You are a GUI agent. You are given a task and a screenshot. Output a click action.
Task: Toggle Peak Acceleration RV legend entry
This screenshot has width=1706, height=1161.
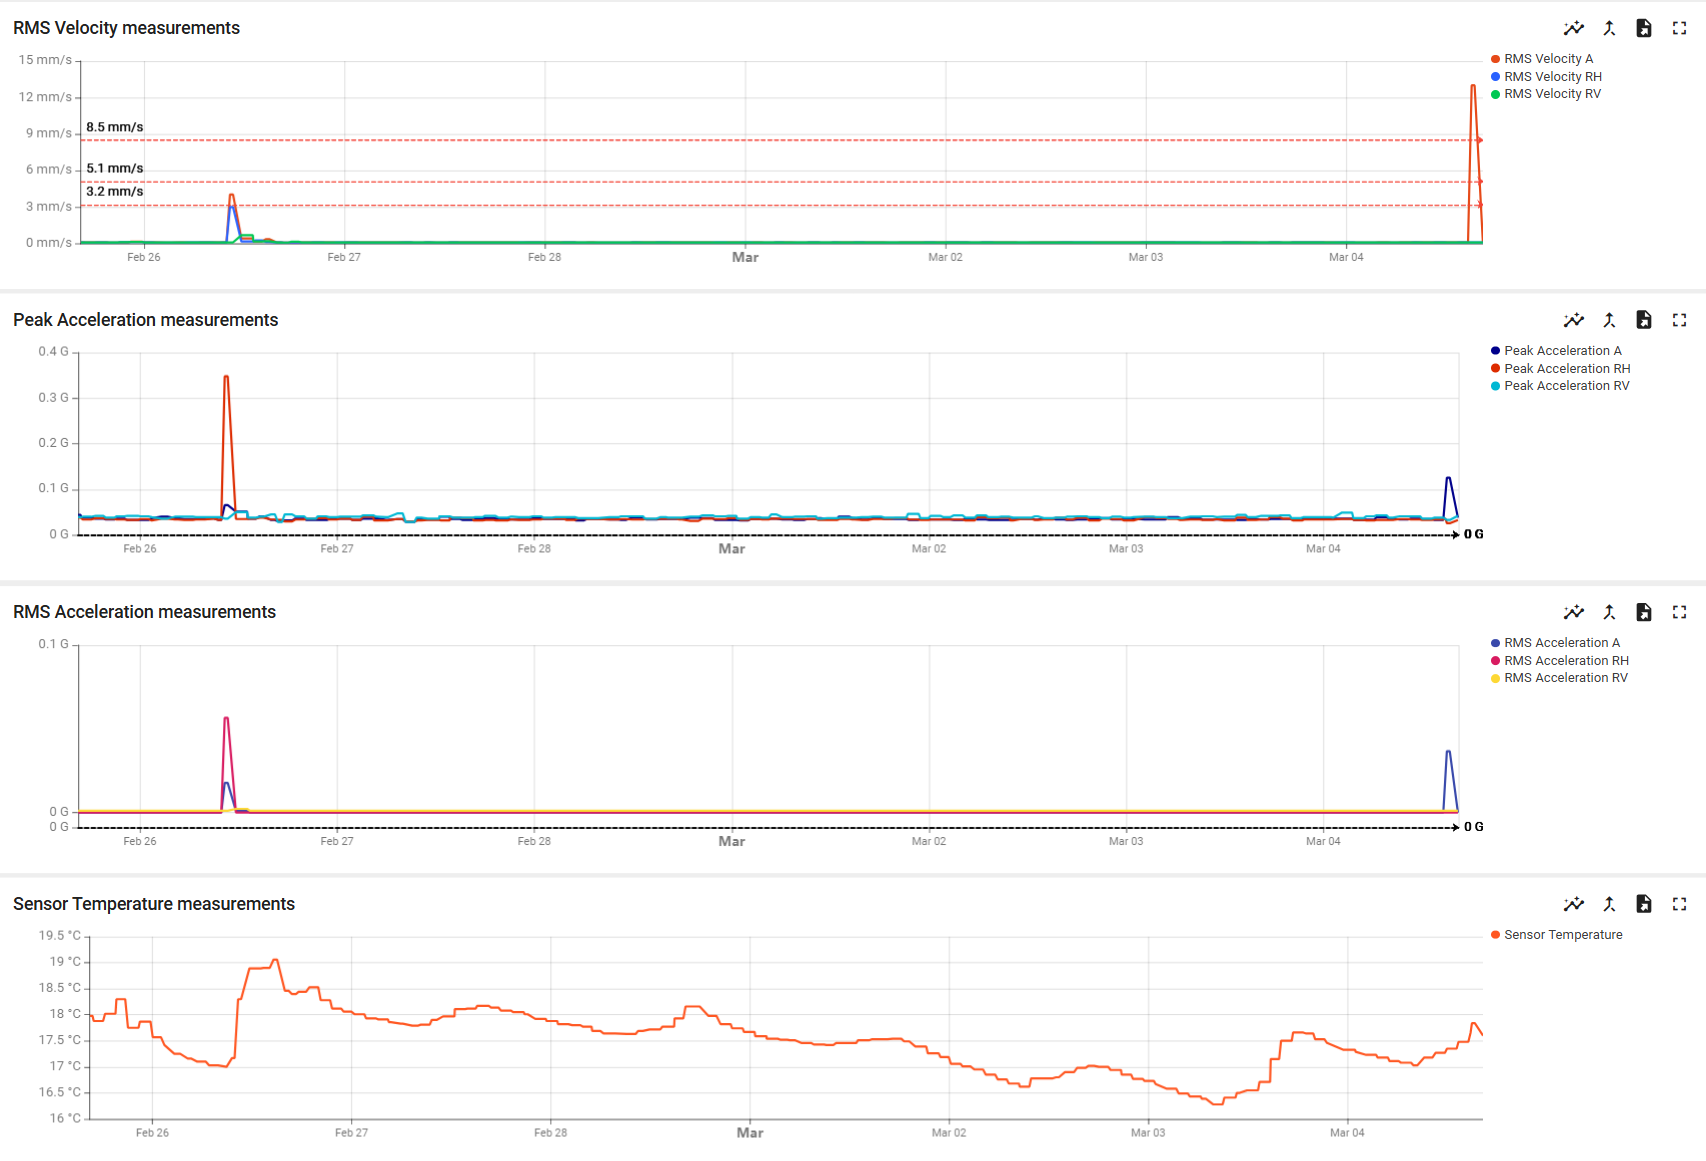click(x=1566, y=386)
